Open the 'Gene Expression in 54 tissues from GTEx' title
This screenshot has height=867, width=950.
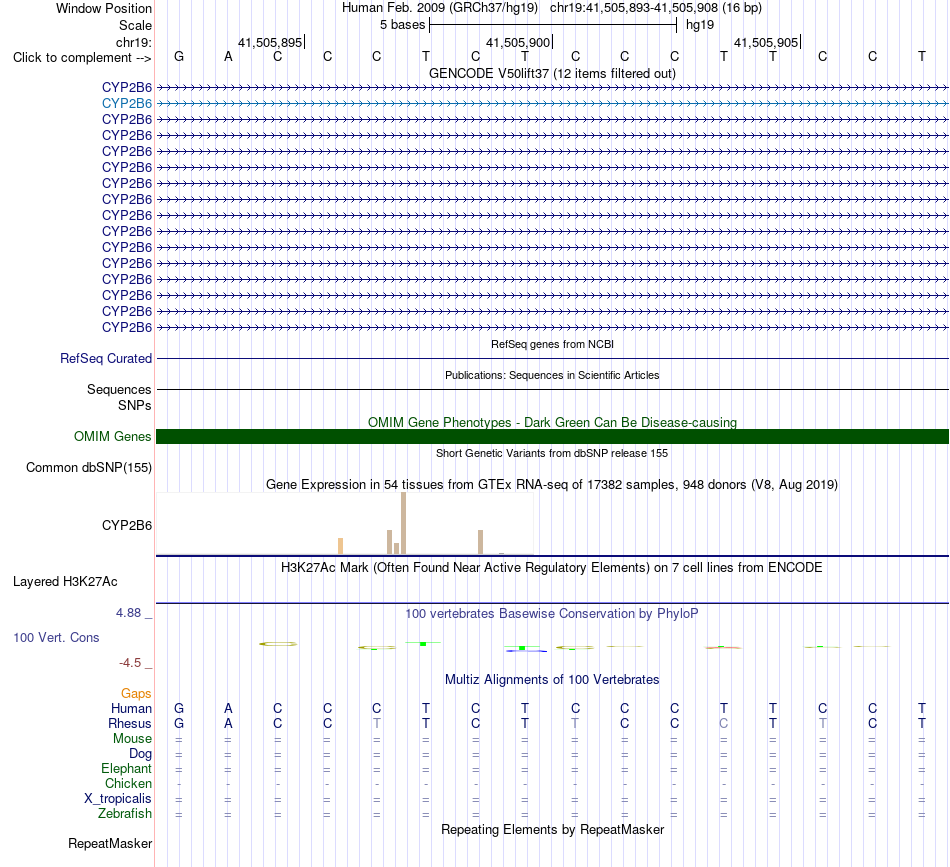click(552, 485)
